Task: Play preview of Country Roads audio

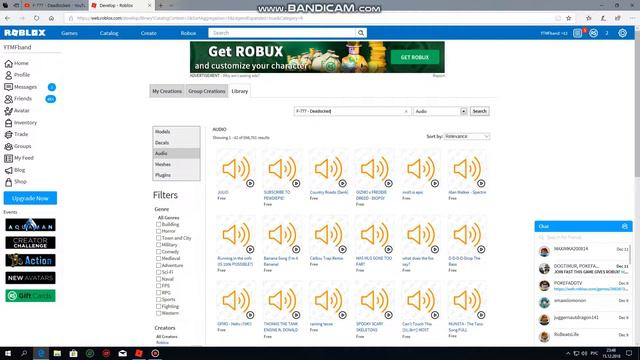Action: (x=342, y=184)
